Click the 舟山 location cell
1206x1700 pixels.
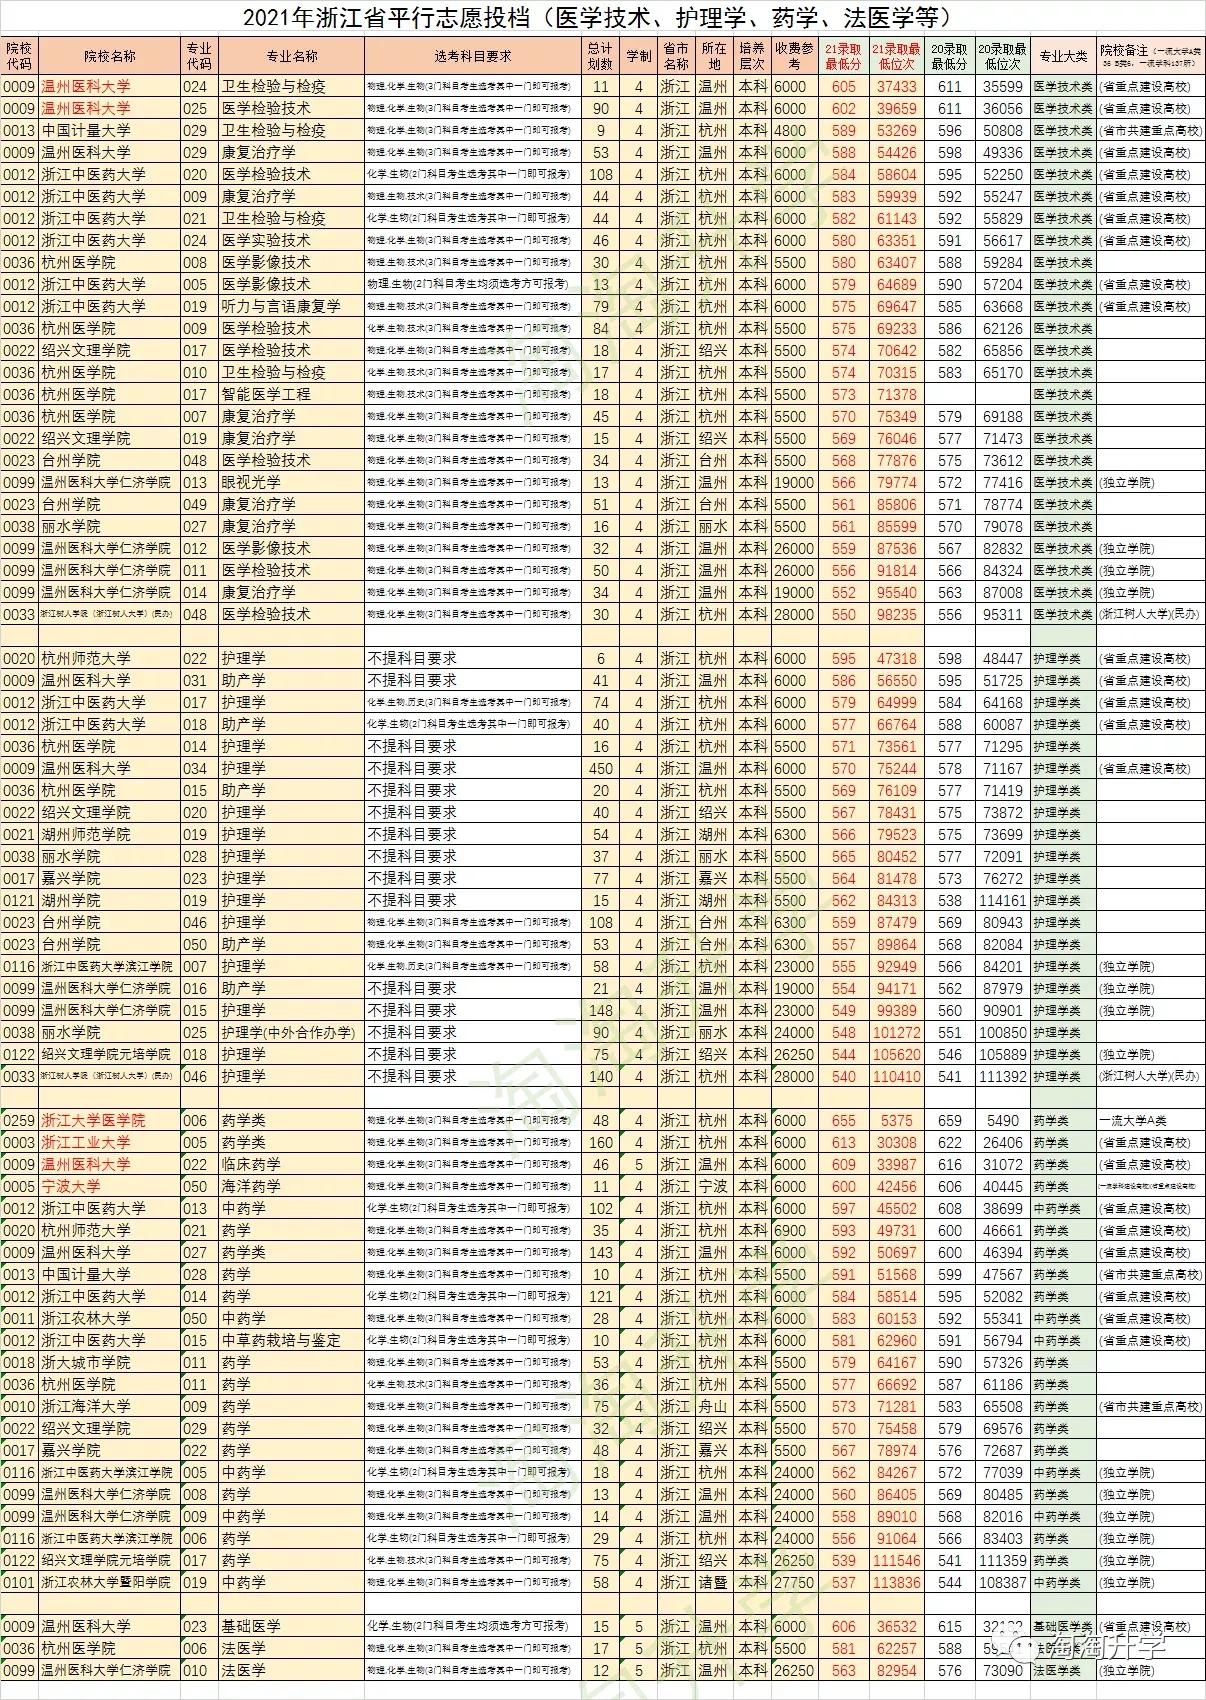point(714,1406)
